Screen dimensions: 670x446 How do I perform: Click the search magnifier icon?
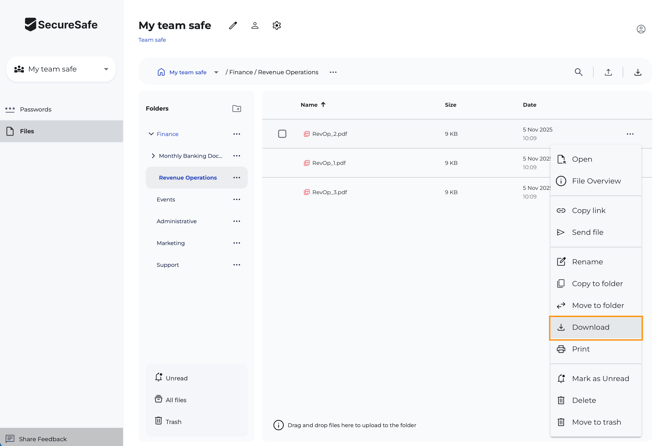click(x=578, y=72)
